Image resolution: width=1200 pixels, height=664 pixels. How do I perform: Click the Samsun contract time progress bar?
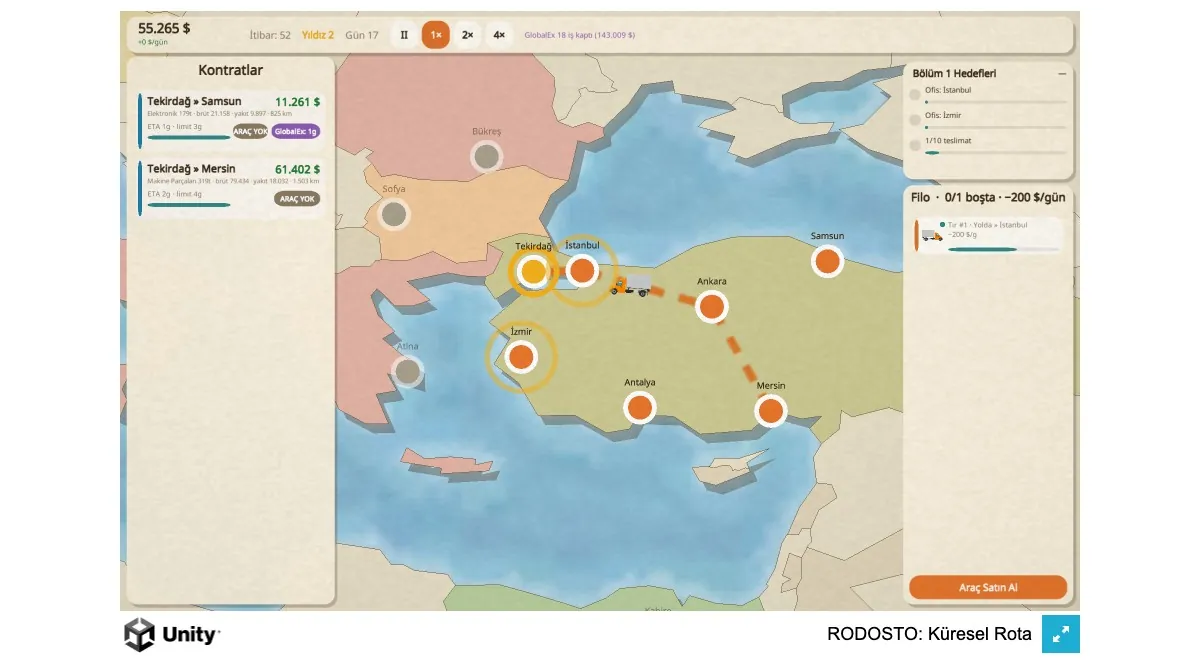188,137
